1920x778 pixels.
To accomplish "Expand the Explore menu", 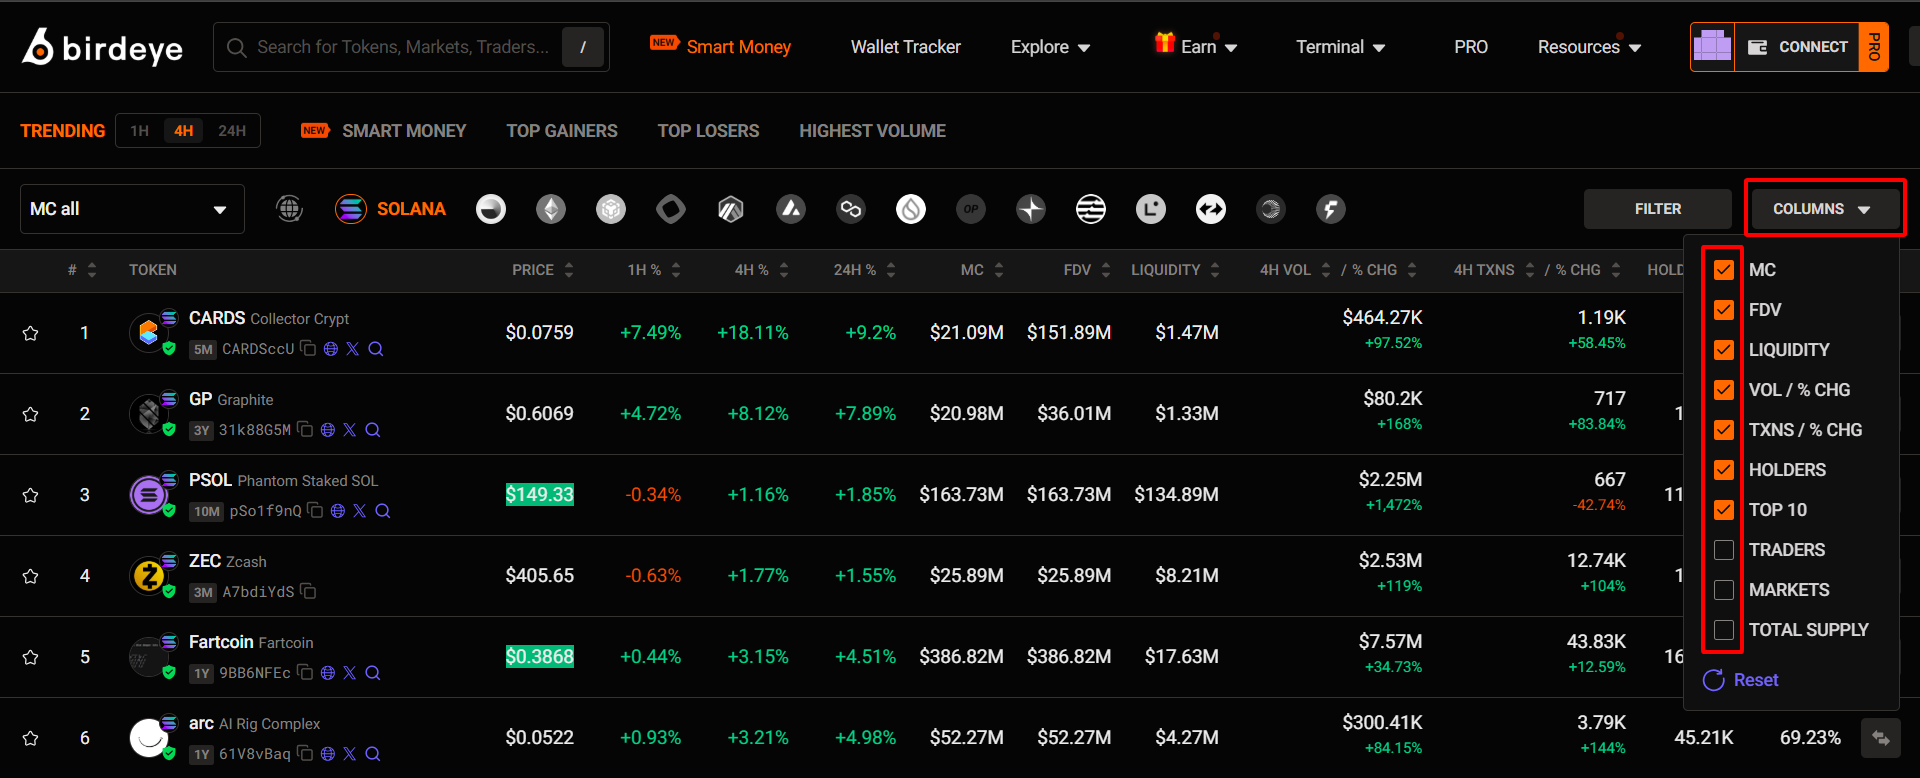I will pyautogui.click(x=1050, y=47).
